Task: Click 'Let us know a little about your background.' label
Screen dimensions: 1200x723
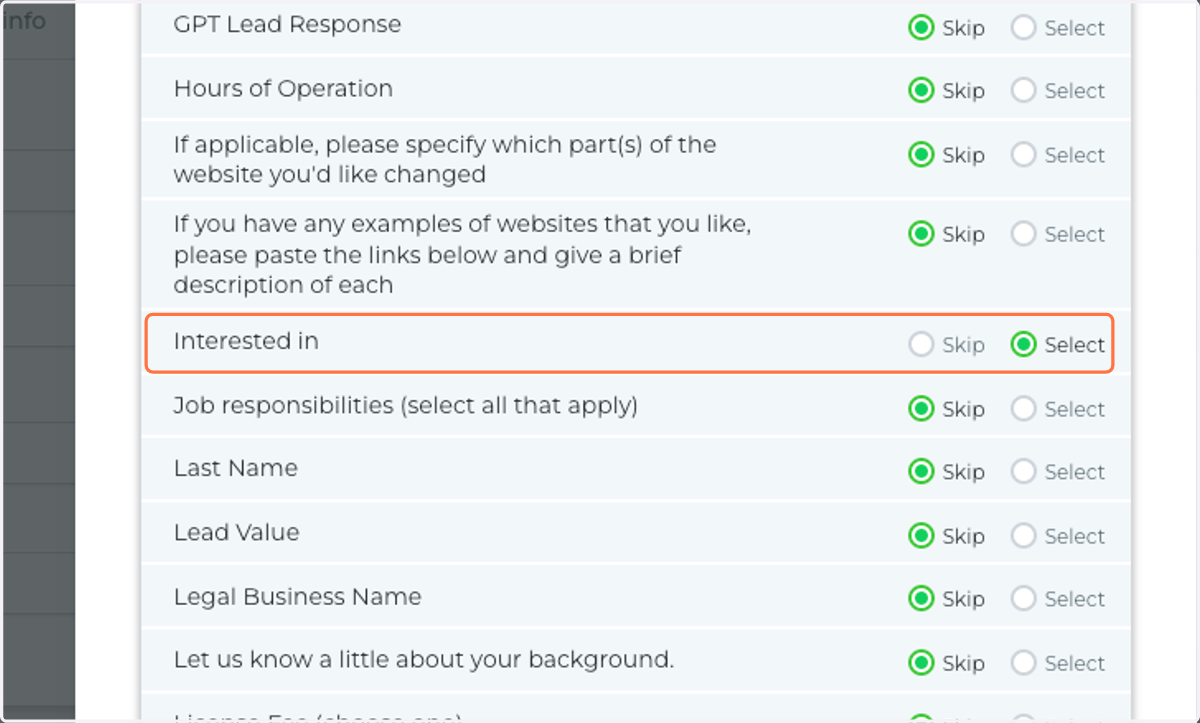Action: coord(423,660)
